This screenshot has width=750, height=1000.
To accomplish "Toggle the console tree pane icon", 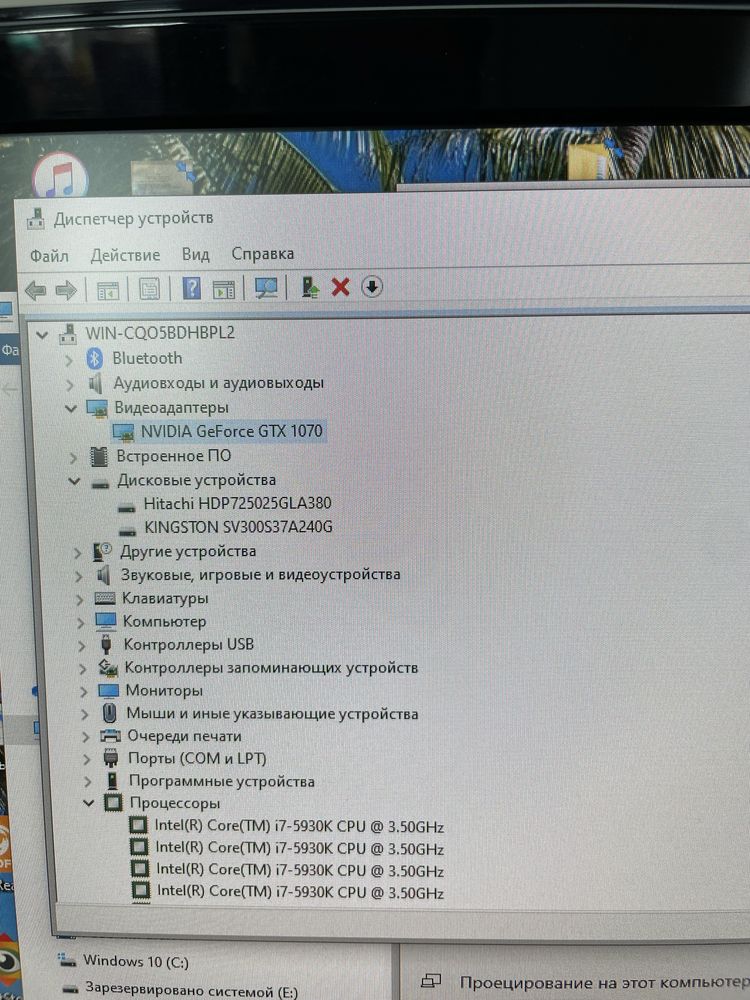I will 108,290.
